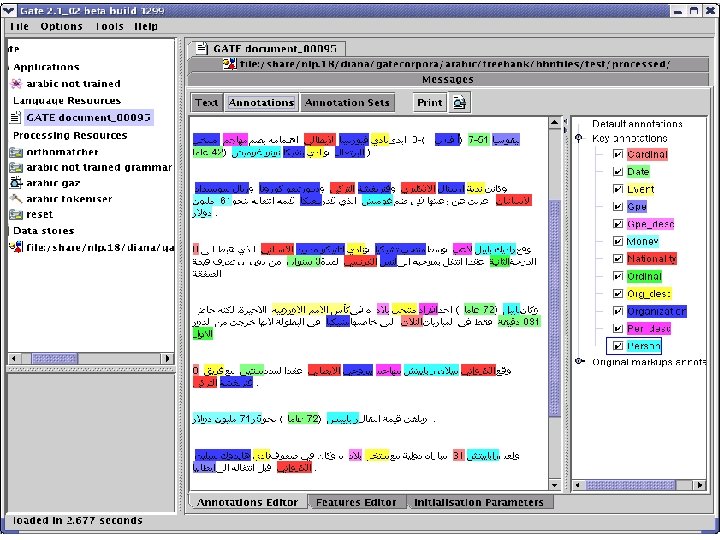This screenshot has height=540, width=720.
Task: Open the Help menu
Action: tap(146, 27)
